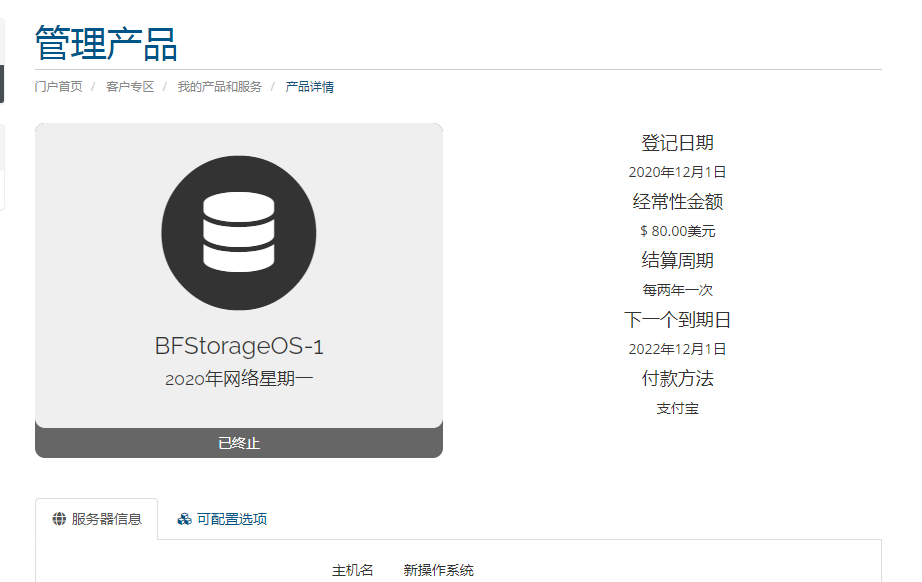This screenshot has height=582, width=922.
Task: Switch to the 可配置选项 tab
Action: pyautogui.click(x=222, y=519)
